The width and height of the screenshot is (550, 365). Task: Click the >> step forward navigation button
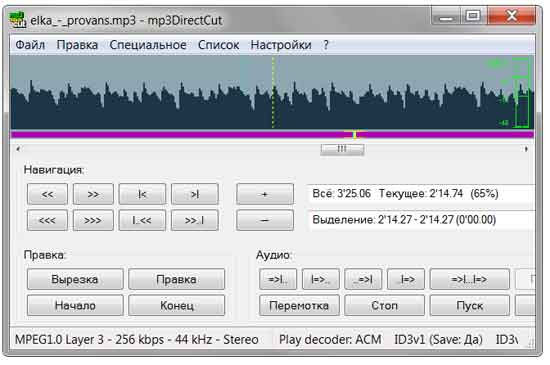[93, 194]
